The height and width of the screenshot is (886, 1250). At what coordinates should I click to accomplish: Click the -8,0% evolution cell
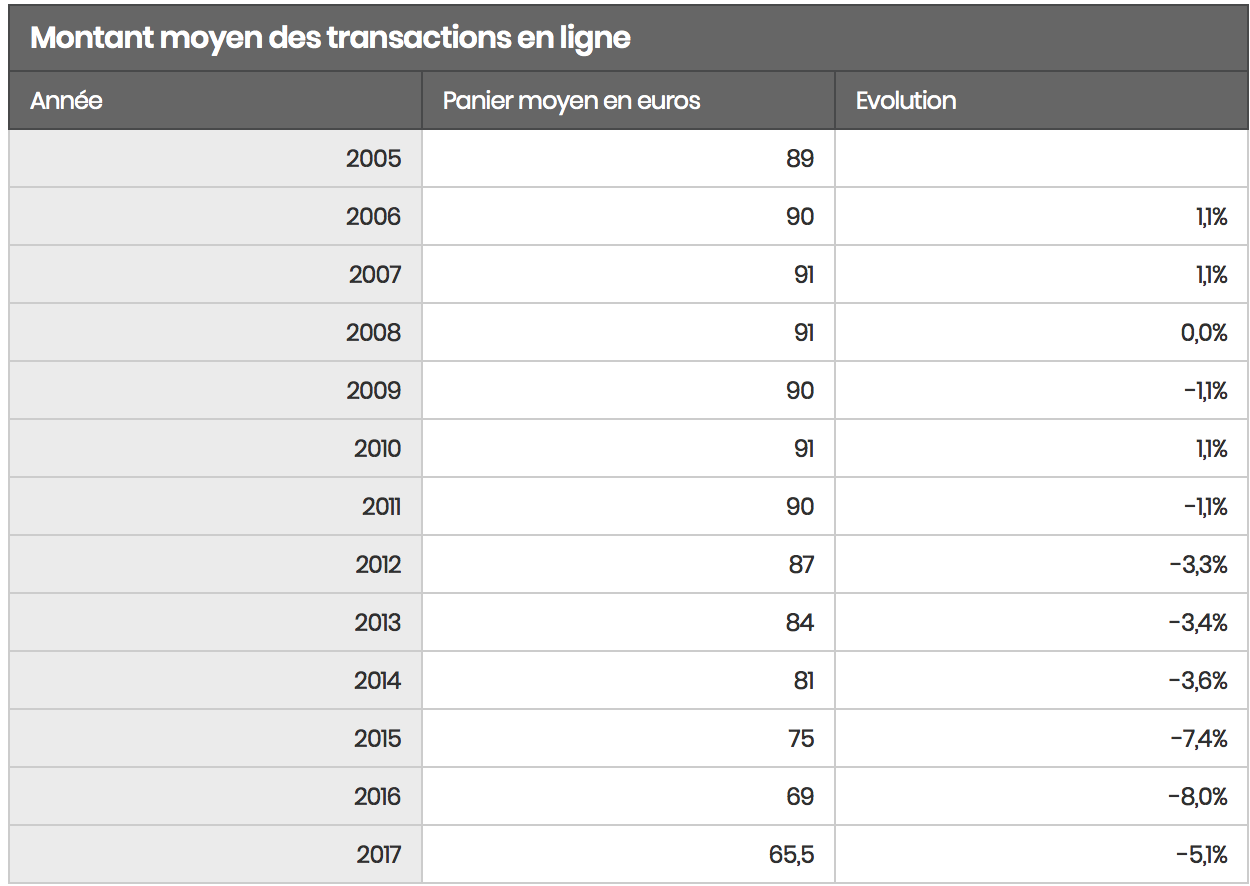click(1042, 796)
